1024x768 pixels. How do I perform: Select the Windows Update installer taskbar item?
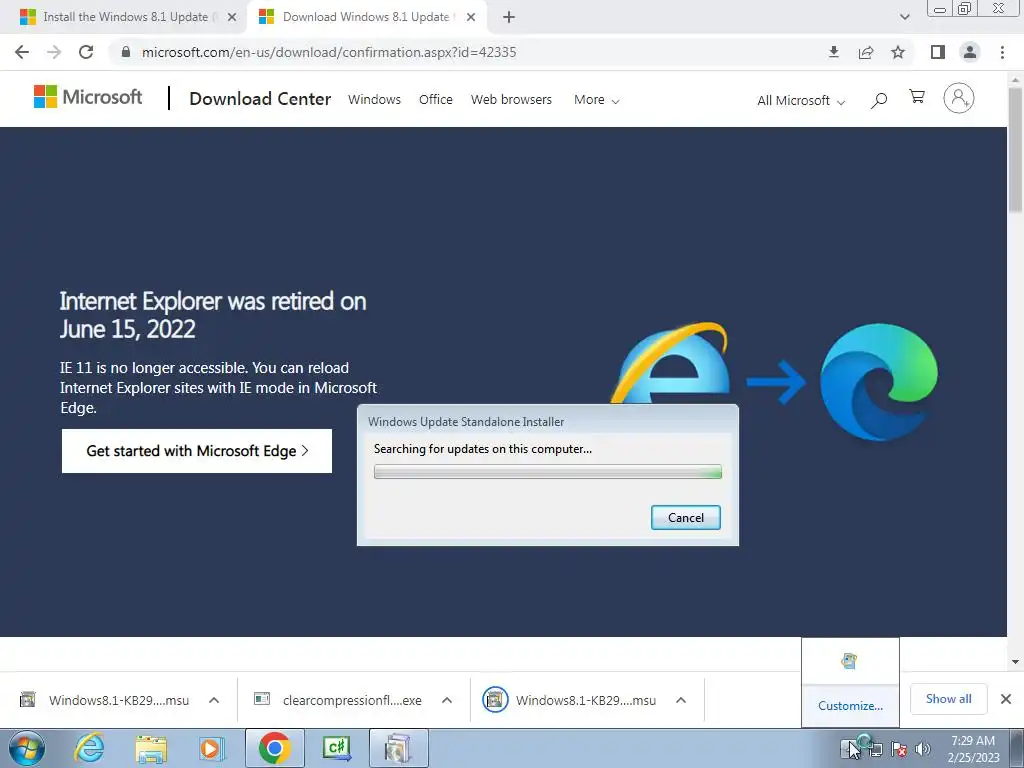(398, 748)
